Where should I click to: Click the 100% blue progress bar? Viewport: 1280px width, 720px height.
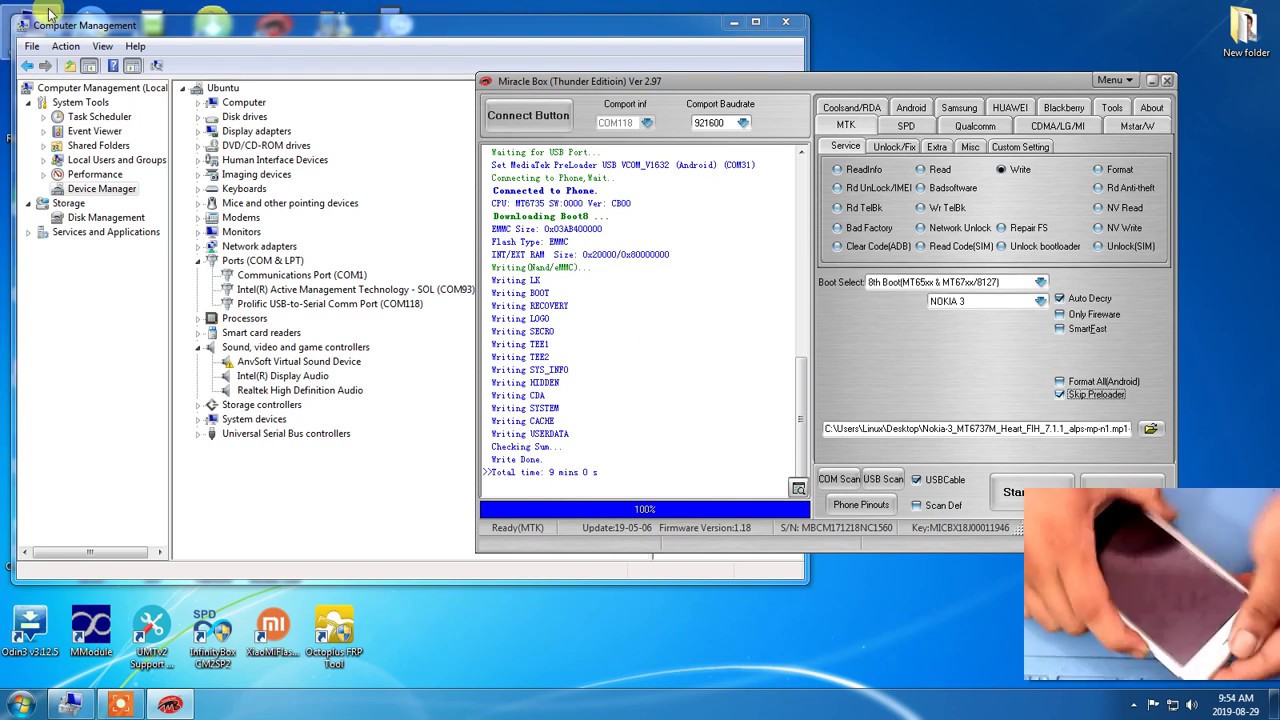645,510
